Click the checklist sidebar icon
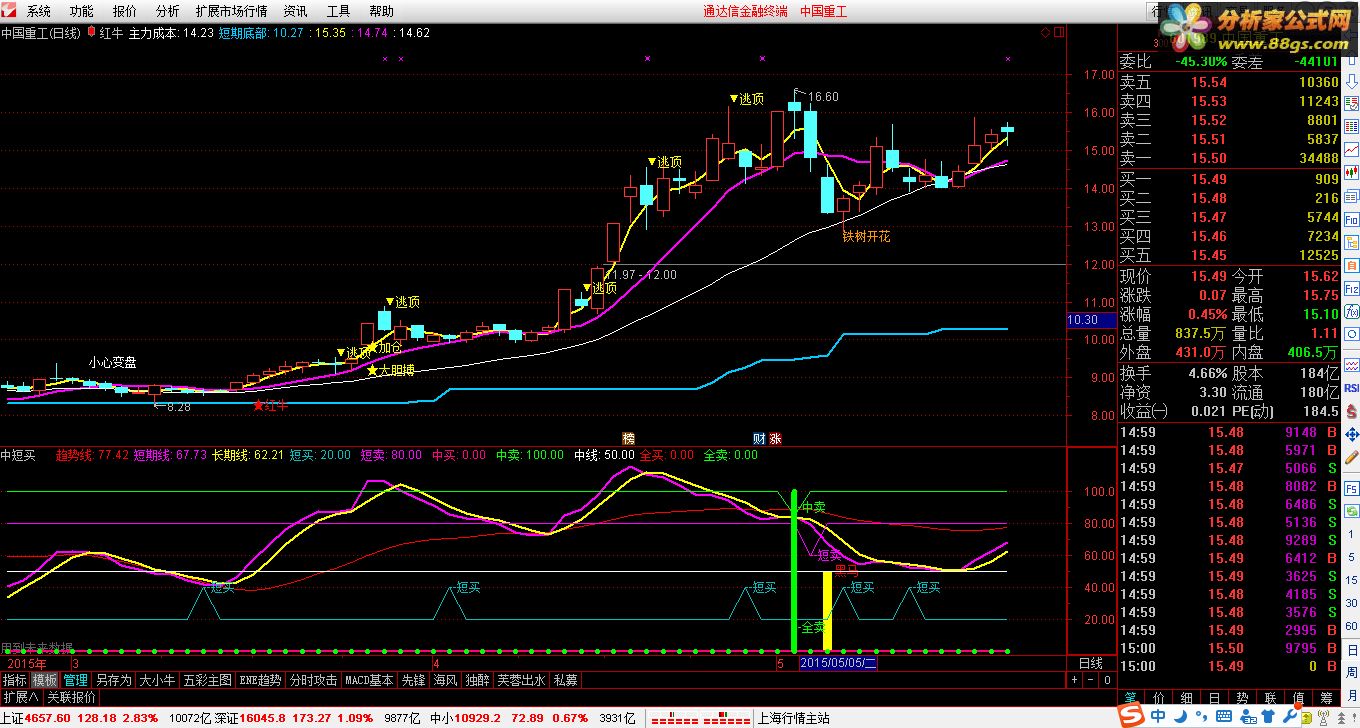Viewport: 1360px width, 728px height. 1350,104
